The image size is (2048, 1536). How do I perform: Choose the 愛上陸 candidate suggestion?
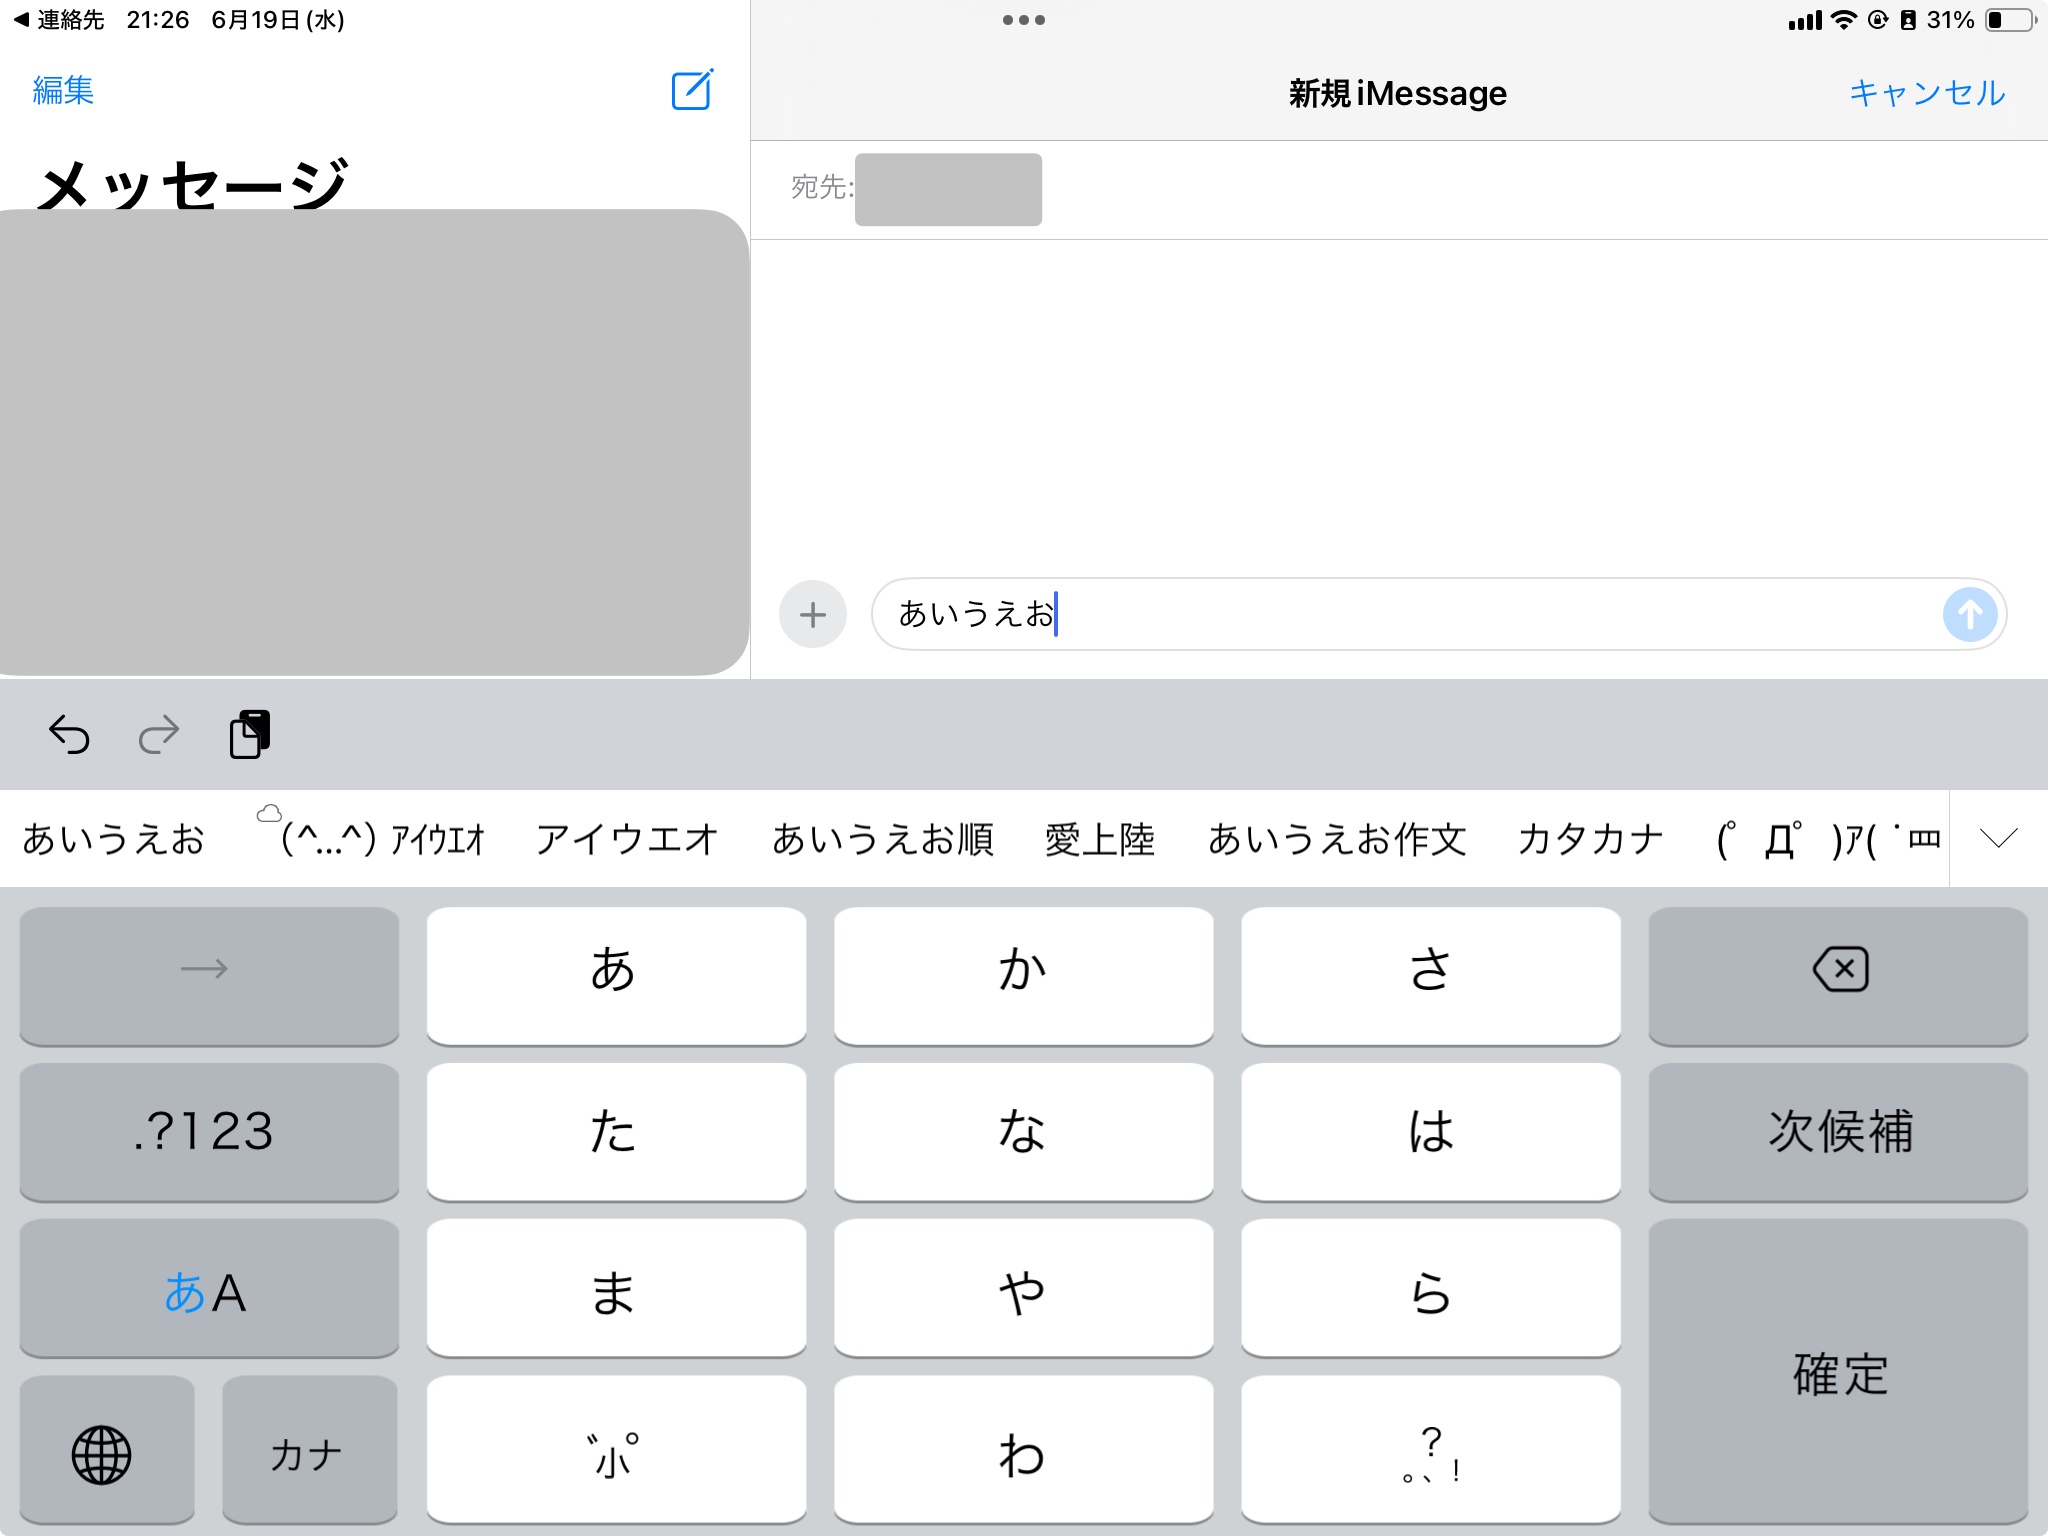tap(1099, 838)
